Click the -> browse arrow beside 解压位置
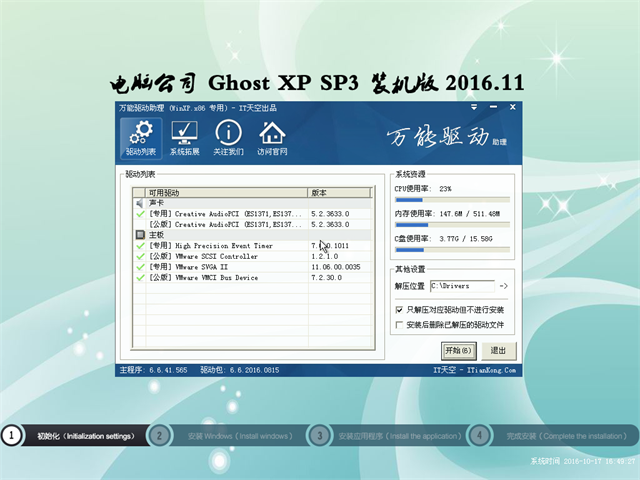This screenshot has height=480, width=640. coord(504,286)
